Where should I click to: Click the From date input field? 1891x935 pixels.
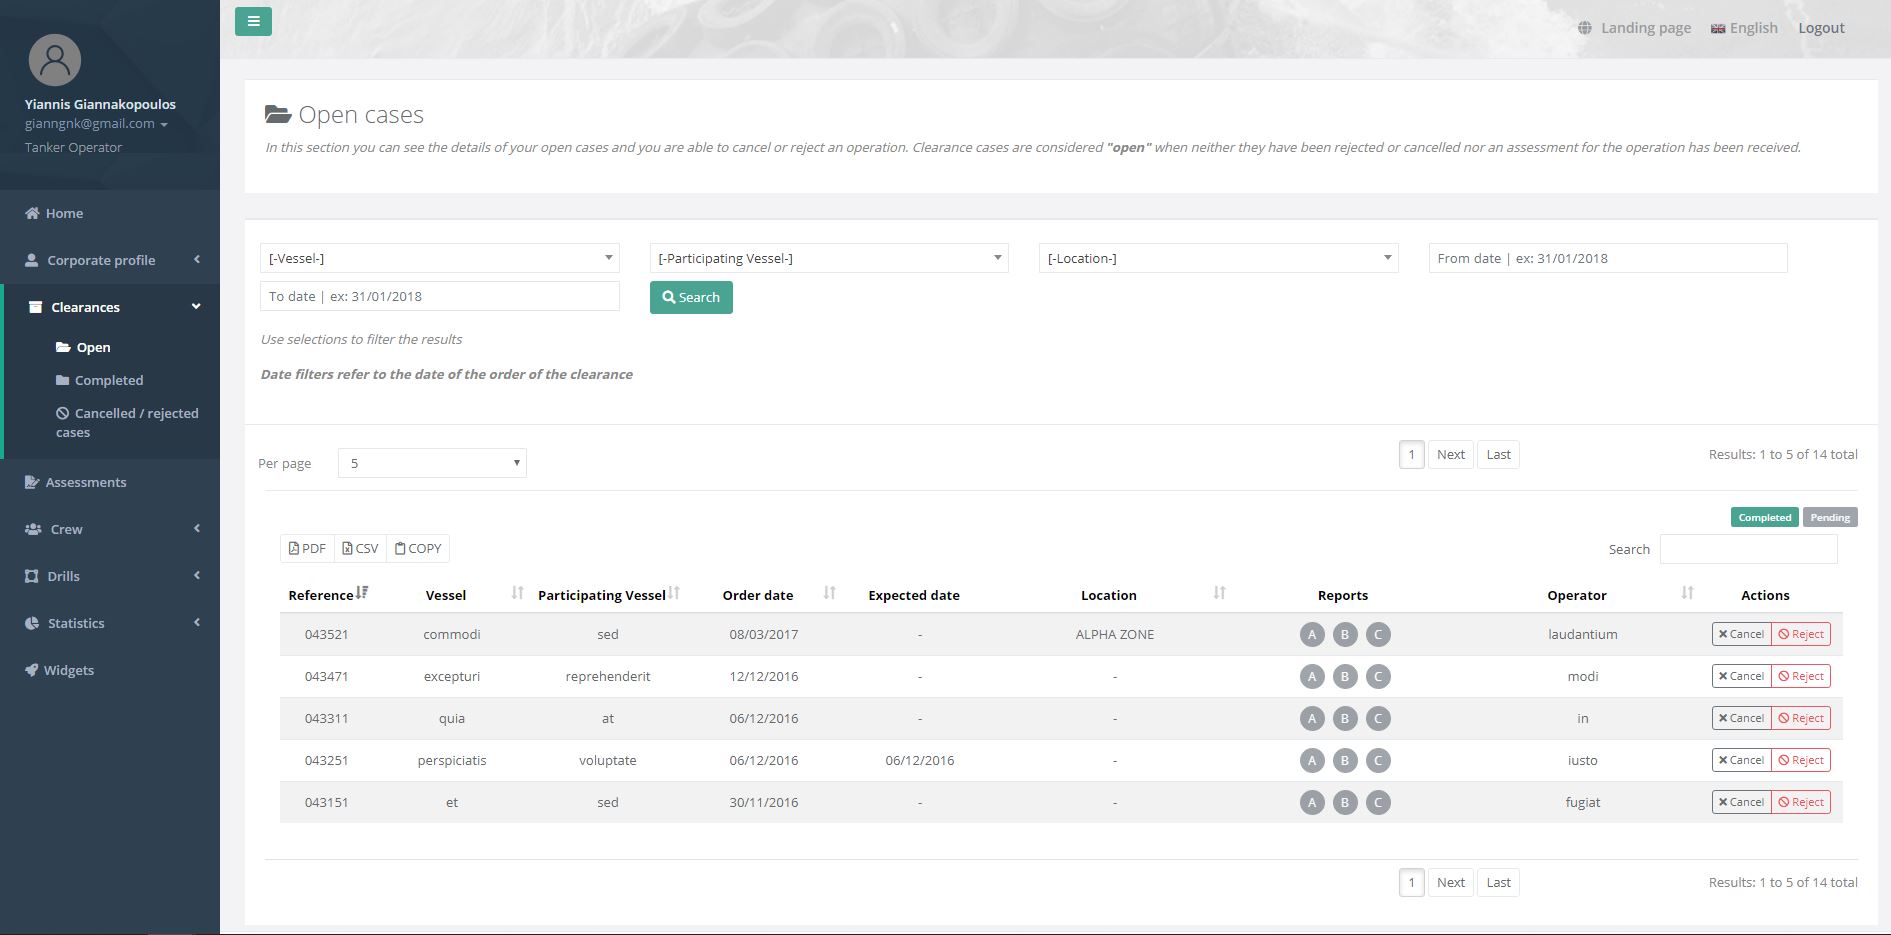[x=1607, y=258]
